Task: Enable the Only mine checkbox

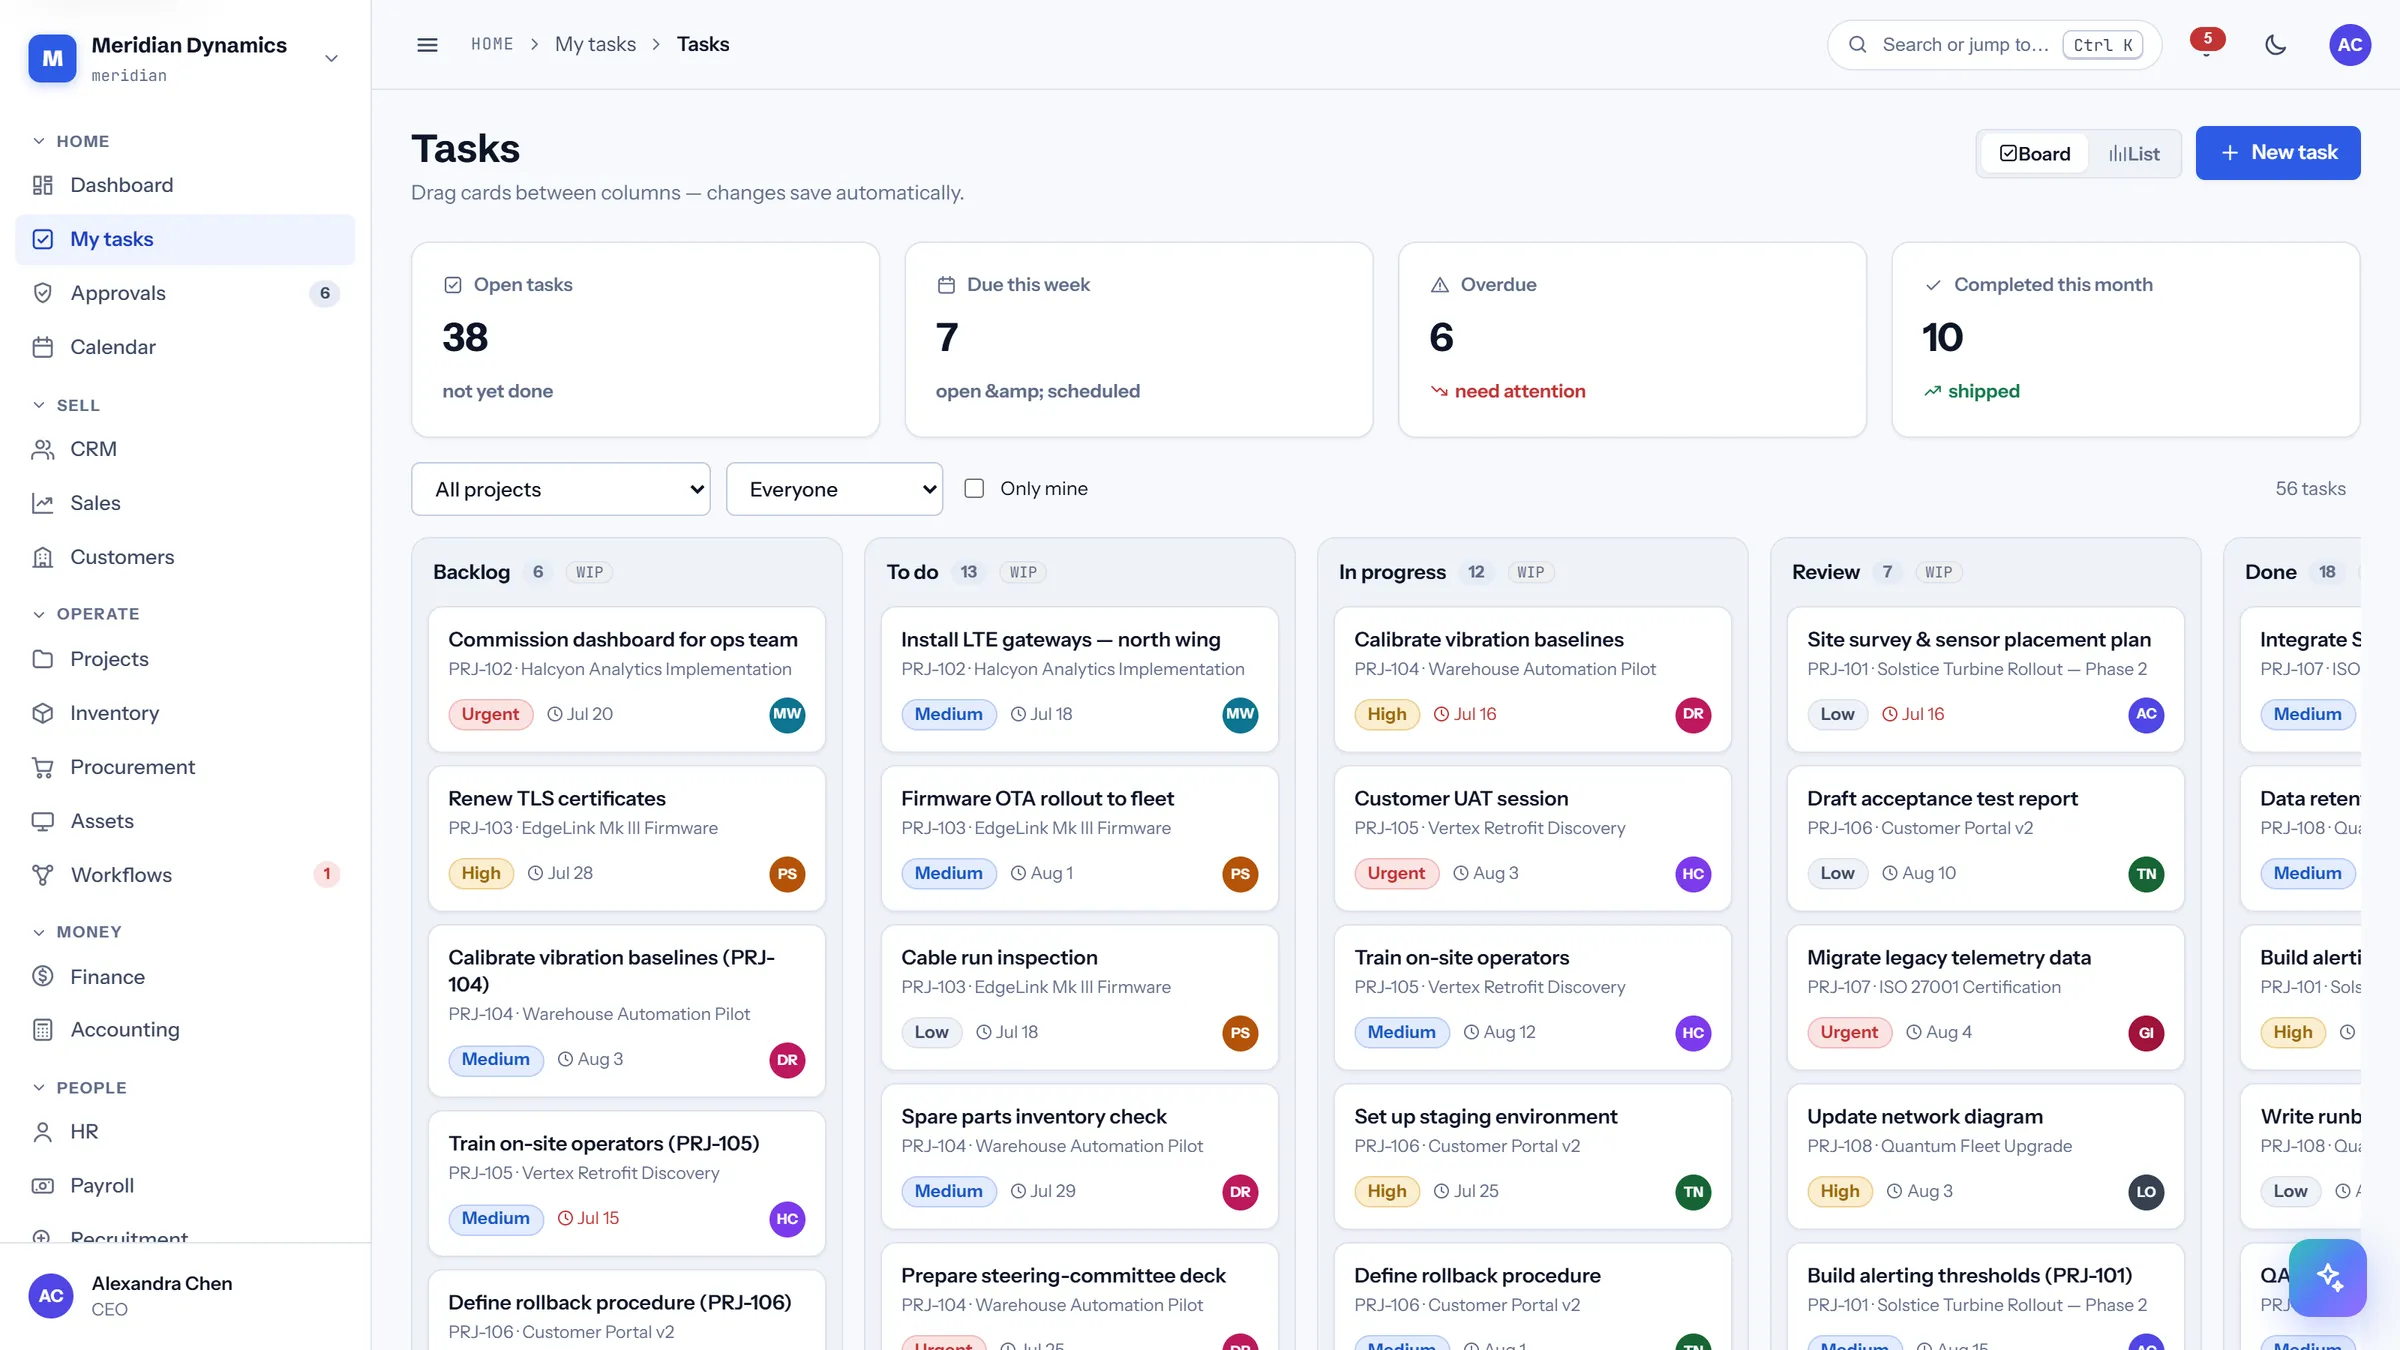Action: pyautogui.click(x=974, y=488)
